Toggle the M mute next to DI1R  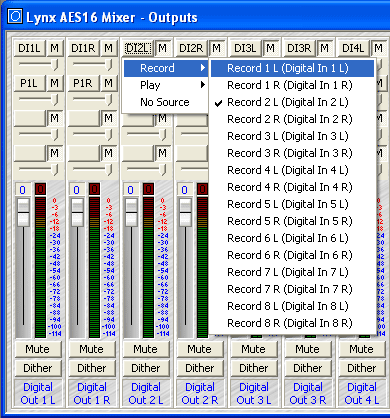pyautogui.click(x=108, y=48)
